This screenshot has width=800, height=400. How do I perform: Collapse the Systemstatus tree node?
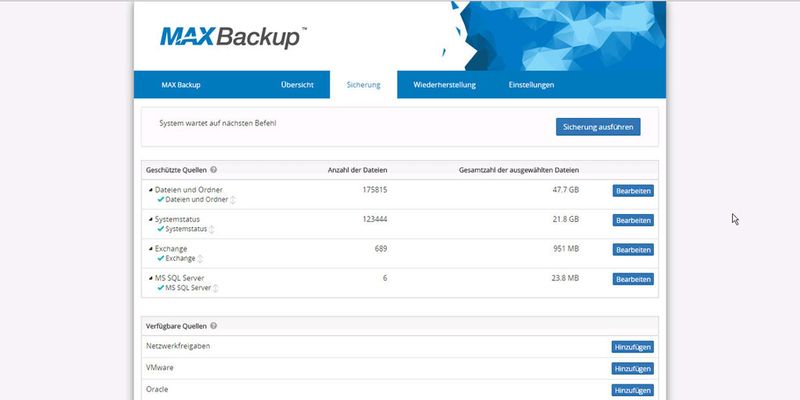[x=151, y=219]
